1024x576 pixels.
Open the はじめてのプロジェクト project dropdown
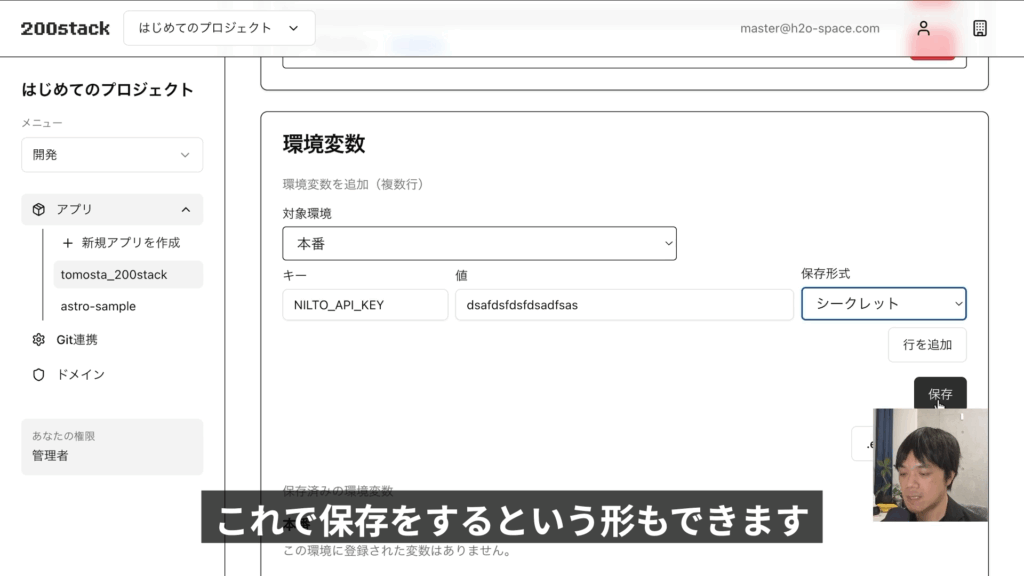(x=219, y=28)
